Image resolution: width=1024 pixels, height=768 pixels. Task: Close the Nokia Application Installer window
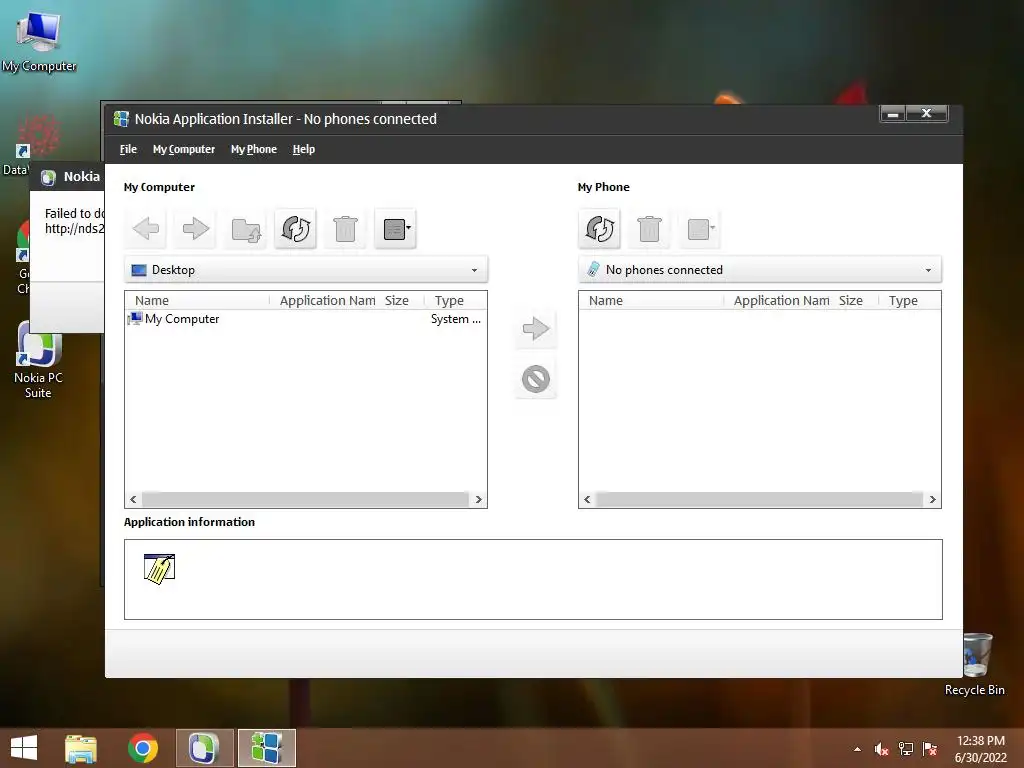pyautogui.click(x=926, y=114)
